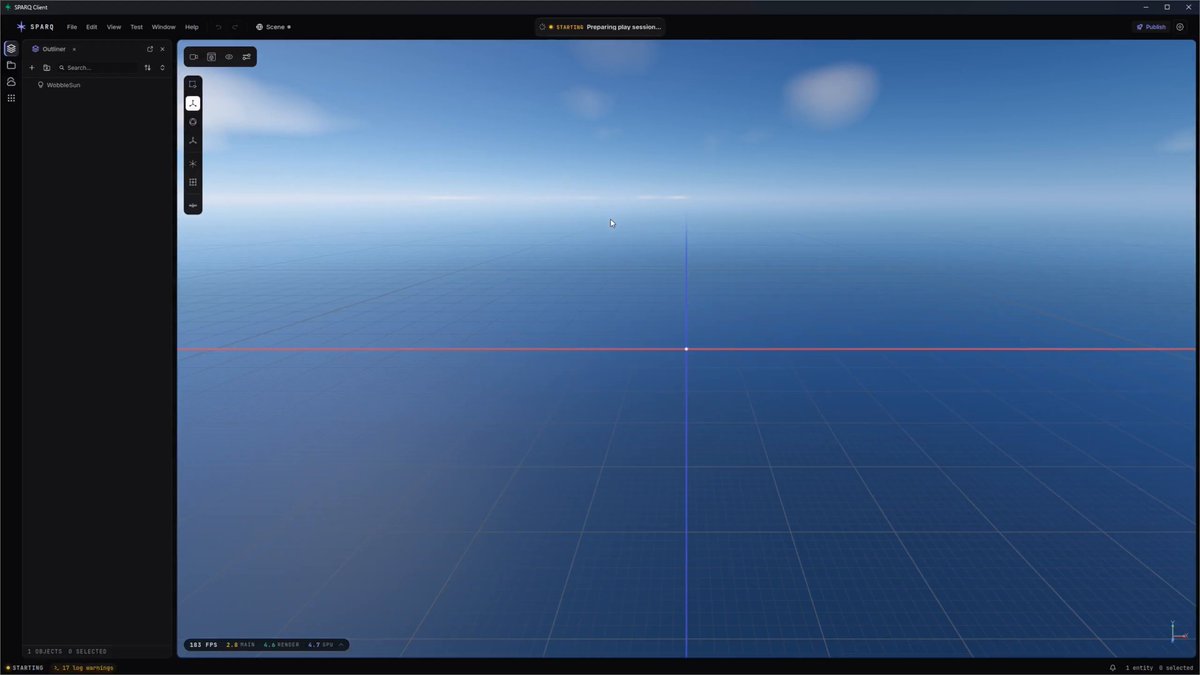
Task: Select the rotate tool in viewport
Action: [x=193, y=122]
